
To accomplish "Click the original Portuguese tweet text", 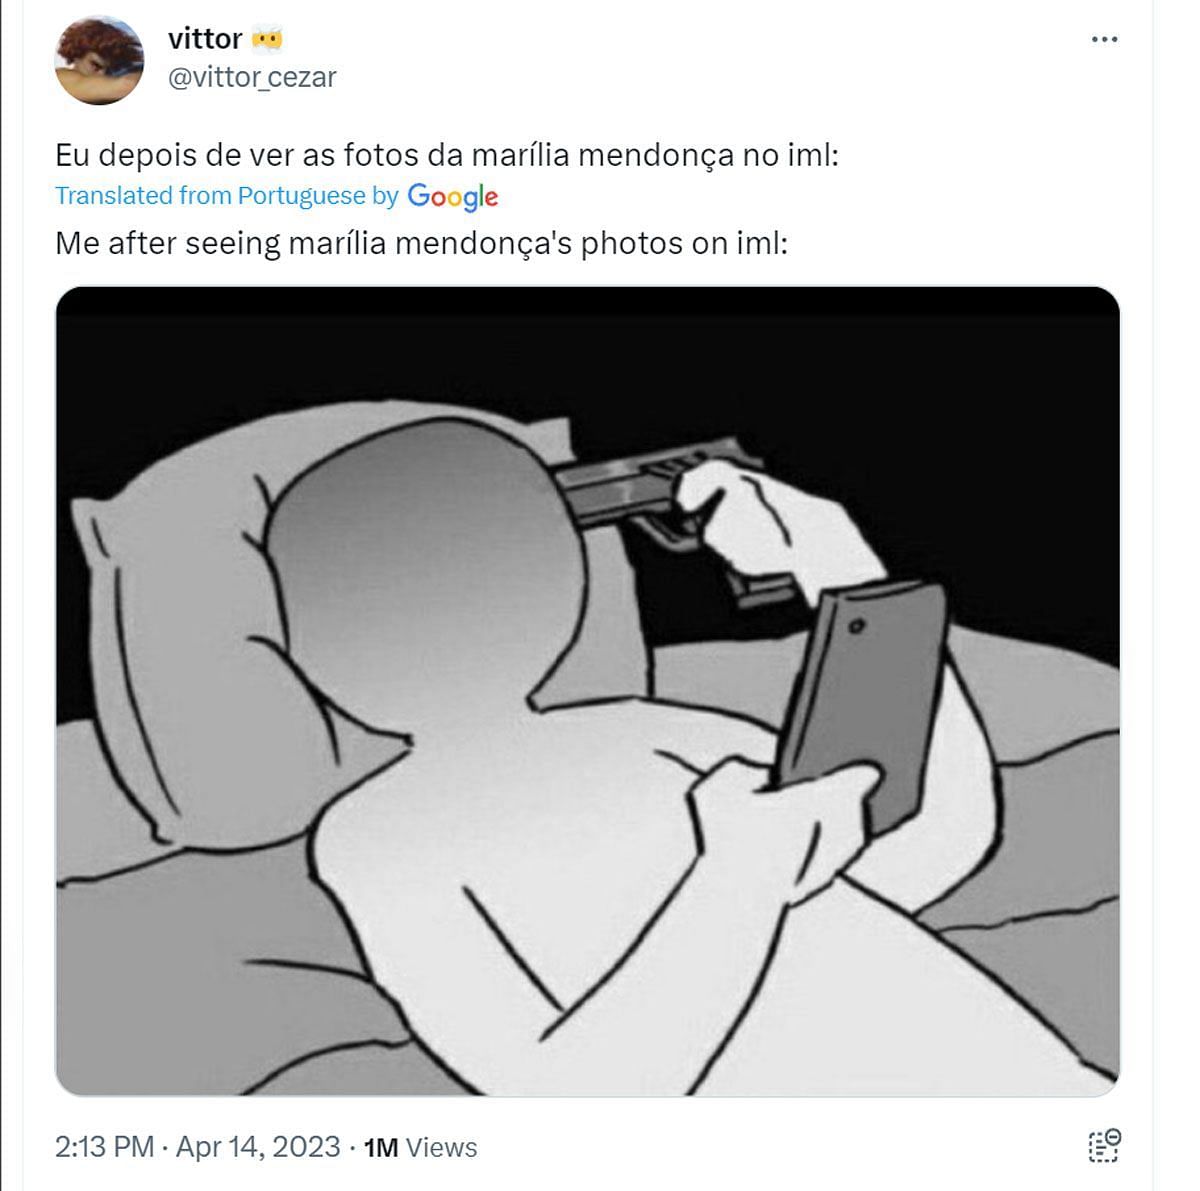I will 446,155.
